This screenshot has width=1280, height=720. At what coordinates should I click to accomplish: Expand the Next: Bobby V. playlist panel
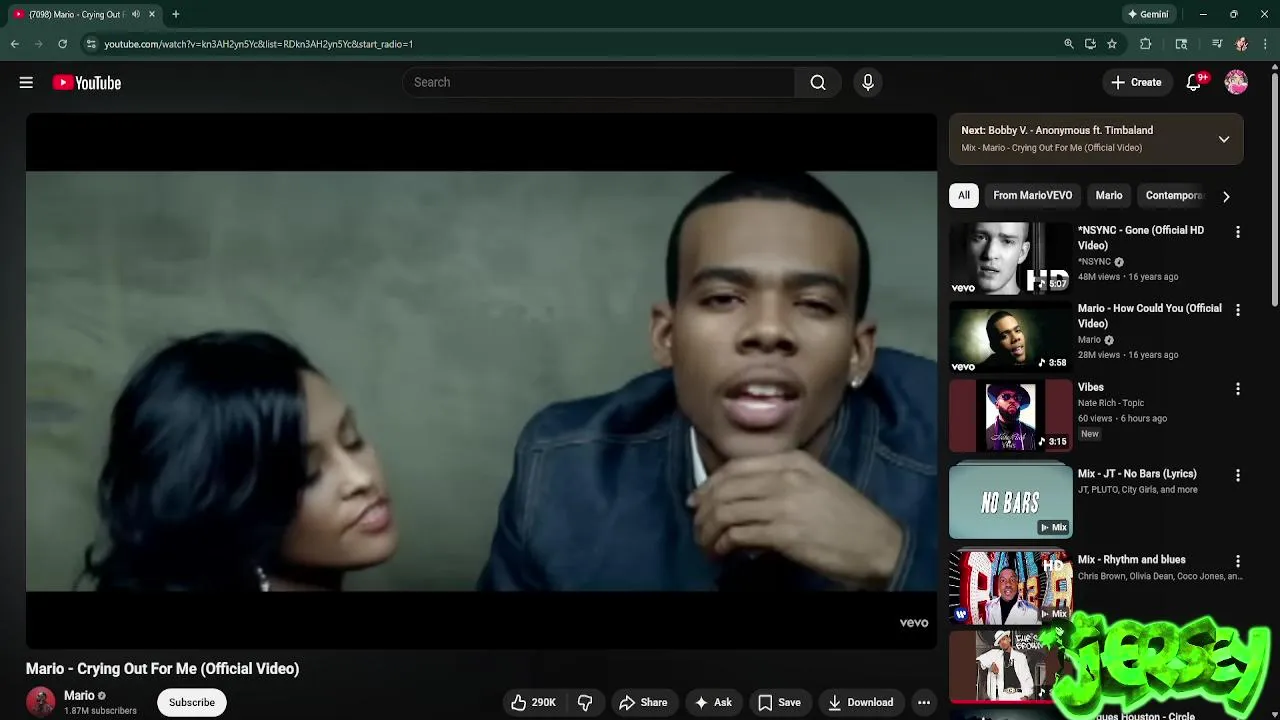pyautogui.click(x=1224, y=139)
